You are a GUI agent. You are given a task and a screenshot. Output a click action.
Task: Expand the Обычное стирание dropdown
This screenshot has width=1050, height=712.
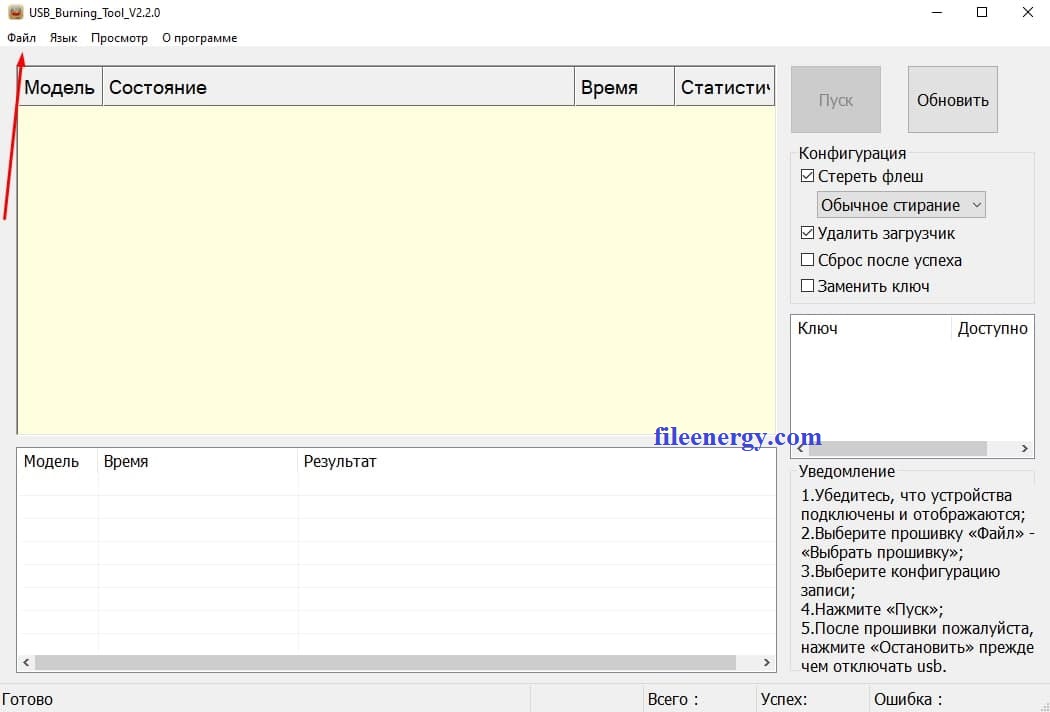coord(901,205)
